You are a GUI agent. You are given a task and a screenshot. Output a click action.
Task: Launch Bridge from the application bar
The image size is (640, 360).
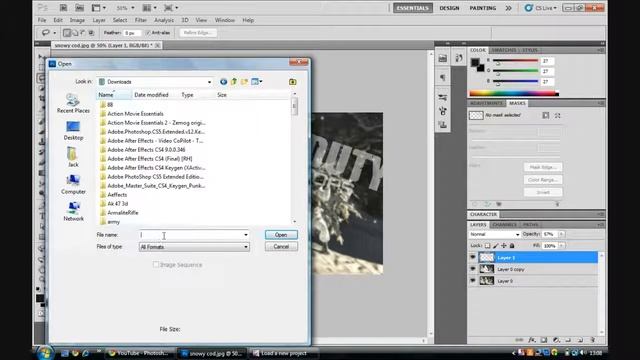(63, 8)
